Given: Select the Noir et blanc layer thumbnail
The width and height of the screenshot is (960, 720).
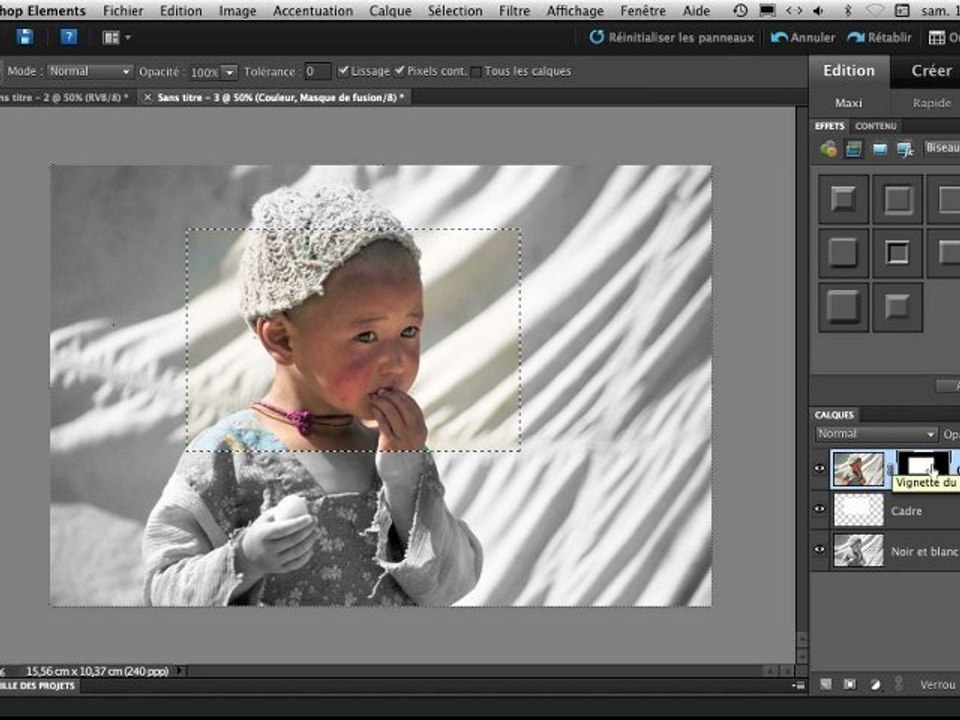Looking at the screenshot, I should point(858,550).
